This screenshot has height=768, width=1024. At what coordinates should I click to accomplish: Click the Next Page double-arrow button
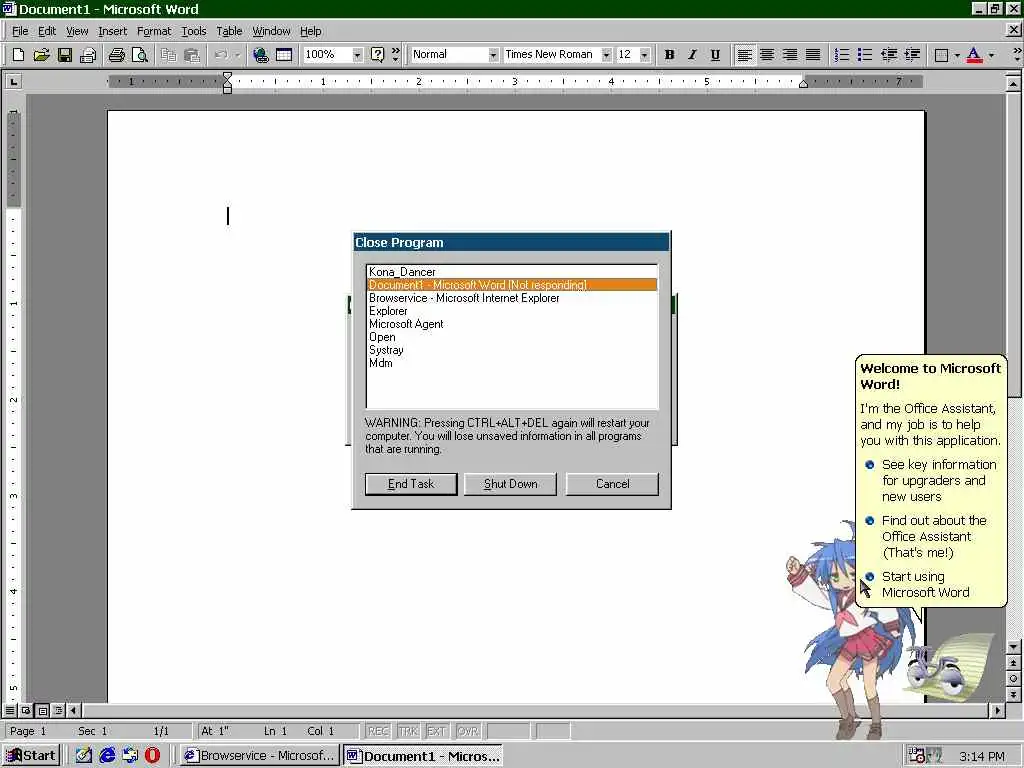tap(1013, 694)
